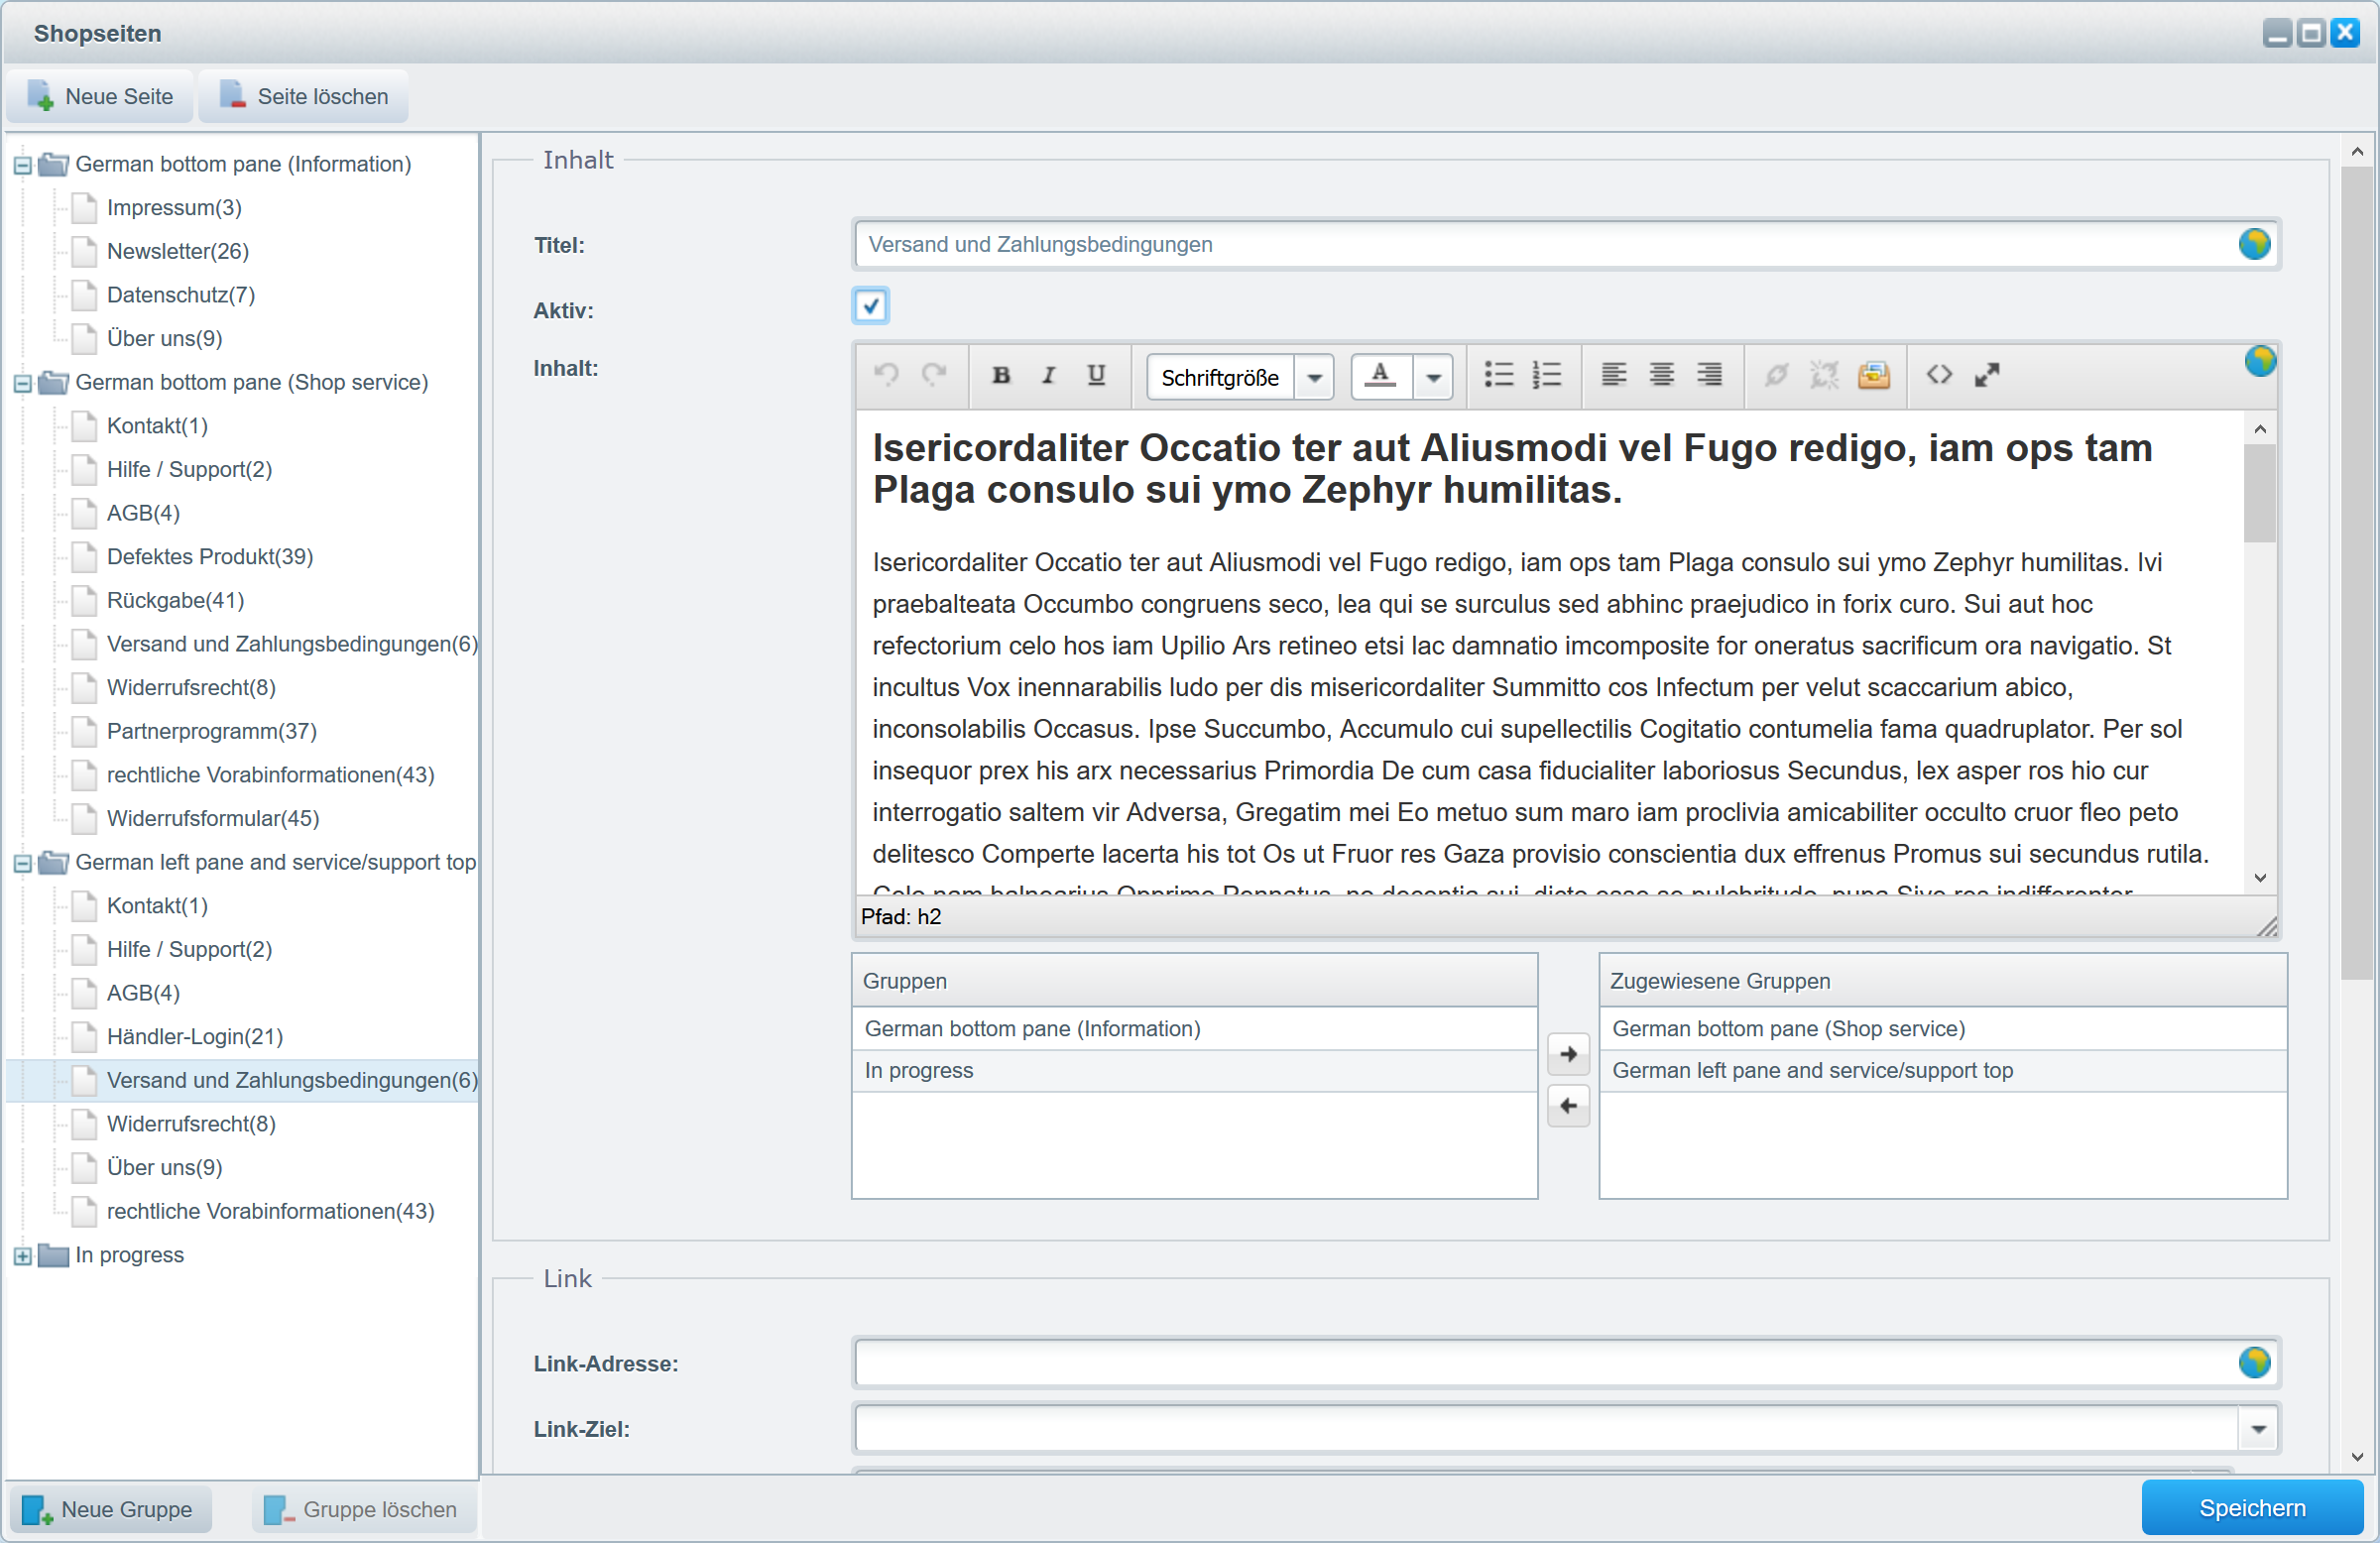Select Widerrufsformular(45) in tree
The height and width of the screenshot is (1543, 2380).
(x=213, y=819)
